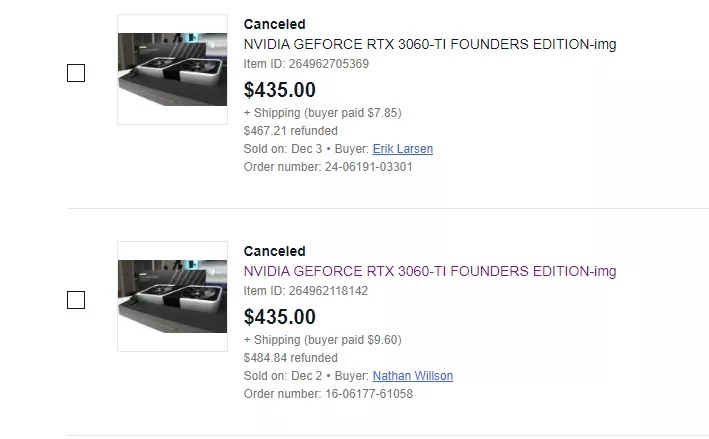Open purple RTX 3060-TI listing title sold Dec 2
This screenshot has width=709, height=439.
coord(430,271)
